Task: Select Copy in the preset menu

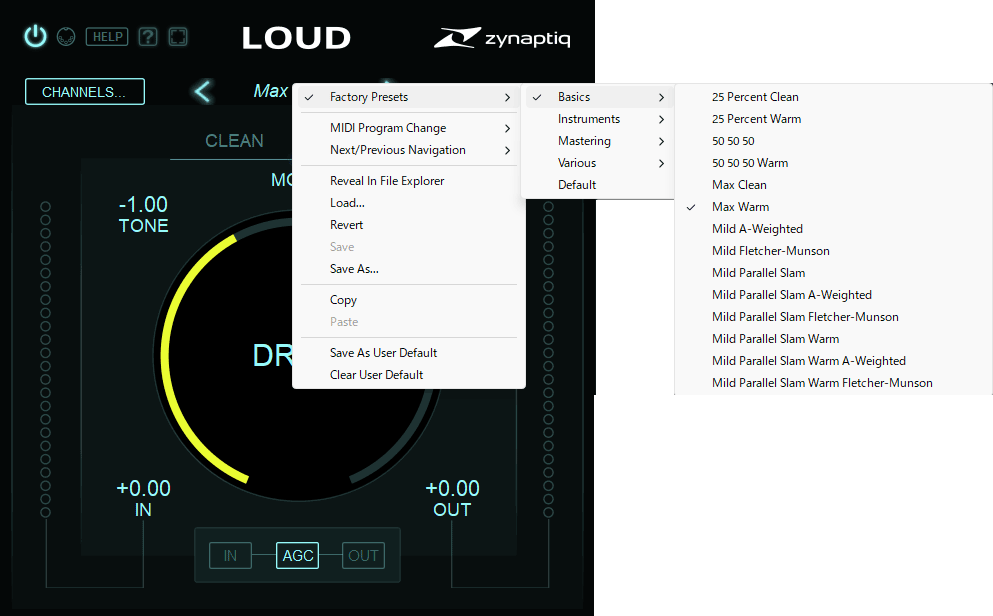Action: 409,300
